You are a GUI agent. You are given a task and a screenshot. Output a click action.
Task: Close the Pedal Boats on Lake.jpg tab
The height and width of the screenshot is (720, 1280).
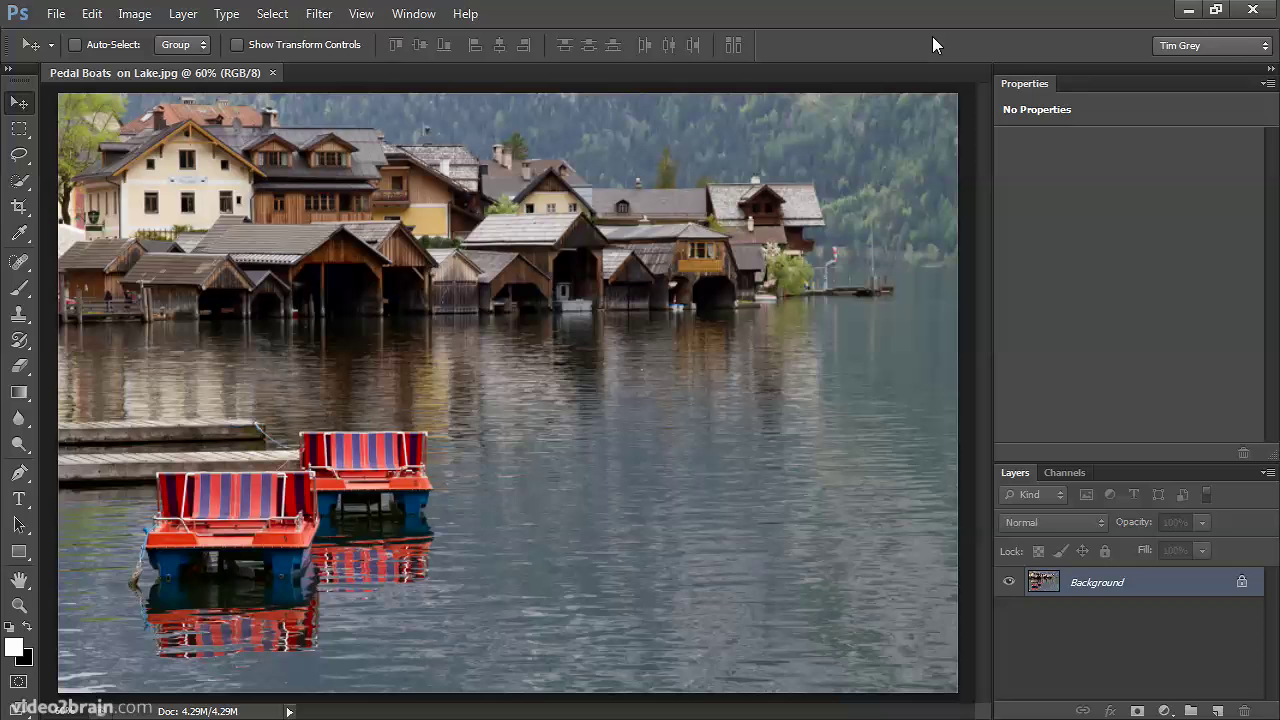272,73
